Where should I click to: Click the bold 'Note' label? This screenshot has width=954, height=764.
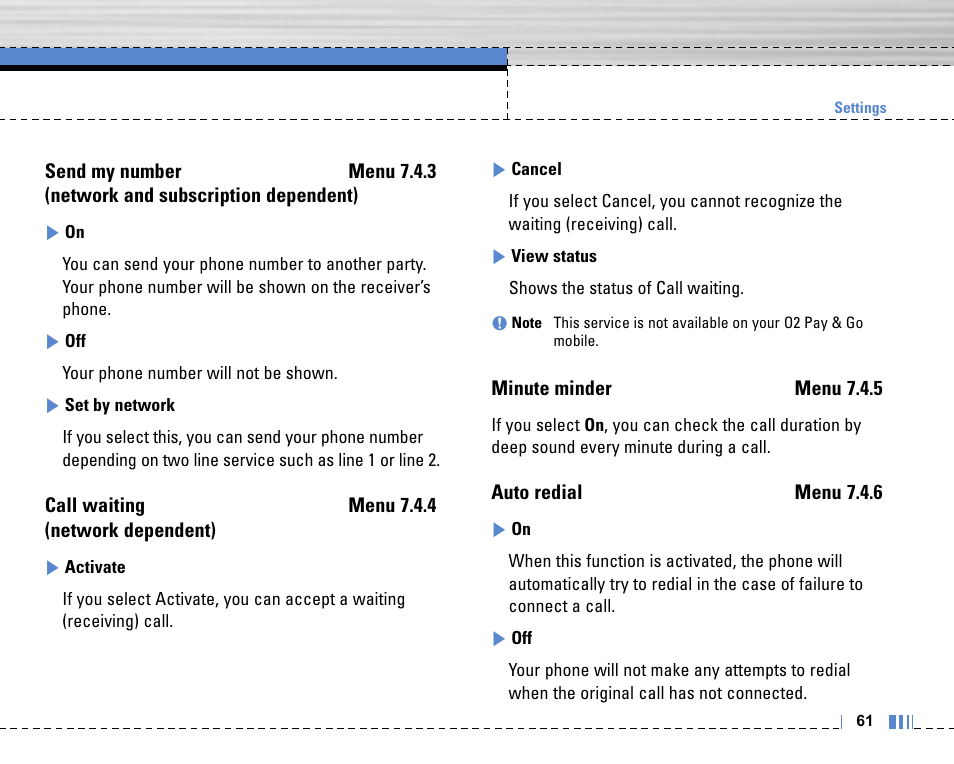pyautogui.click(x=526, y=323)
